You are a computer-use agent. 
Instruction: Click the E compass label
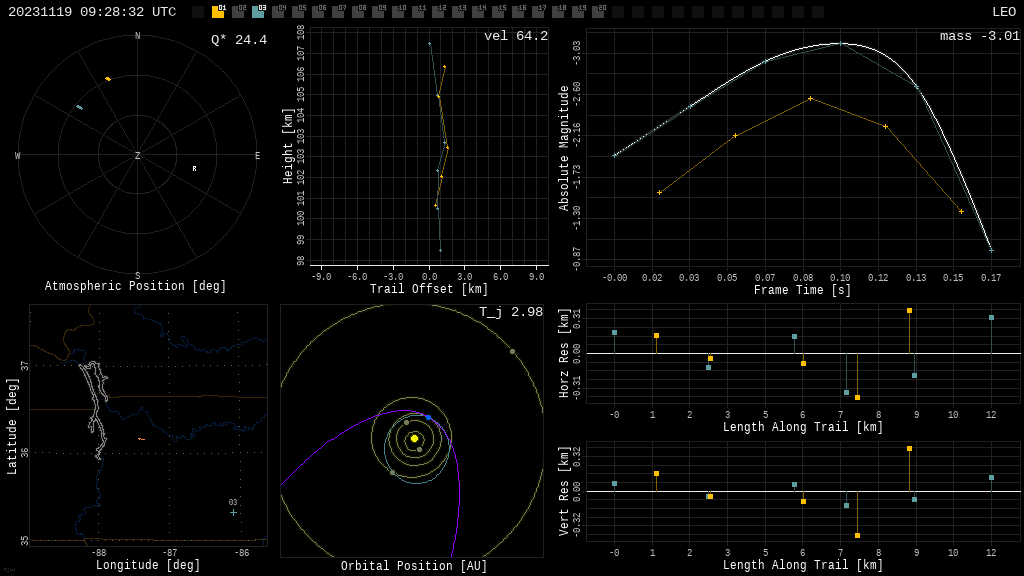(257, 155)
